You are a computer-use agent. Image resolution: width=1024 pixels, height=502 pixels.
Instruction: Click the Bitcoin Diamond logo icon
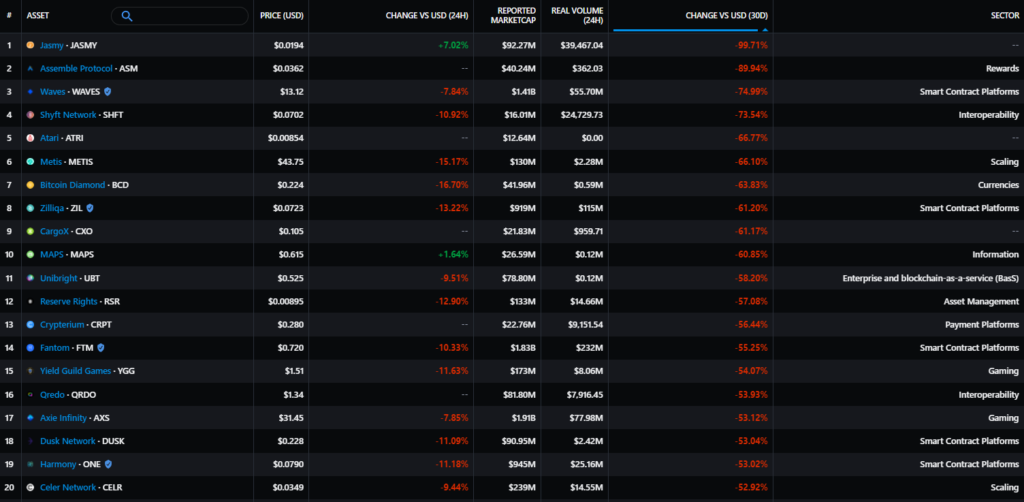tap(31, 185)
